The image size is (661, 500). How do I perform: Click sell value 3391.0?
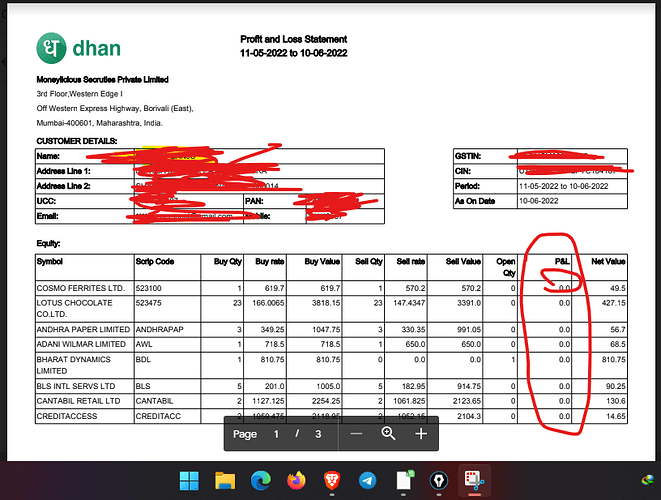469,303
